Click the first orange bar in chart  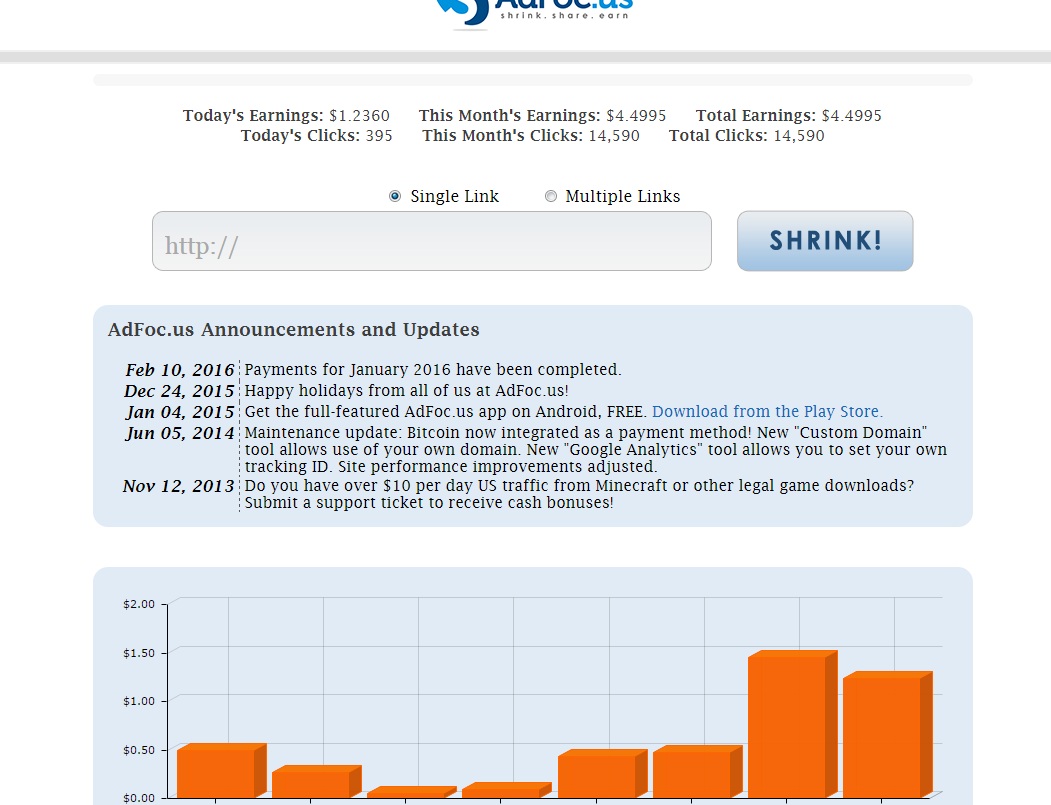[221, 771]
